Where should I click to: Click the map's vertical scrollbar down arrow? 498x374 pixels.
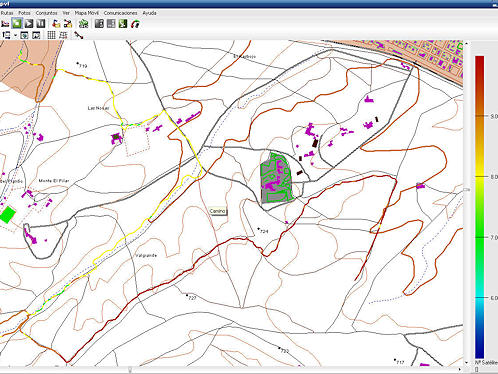click(466, 363)
